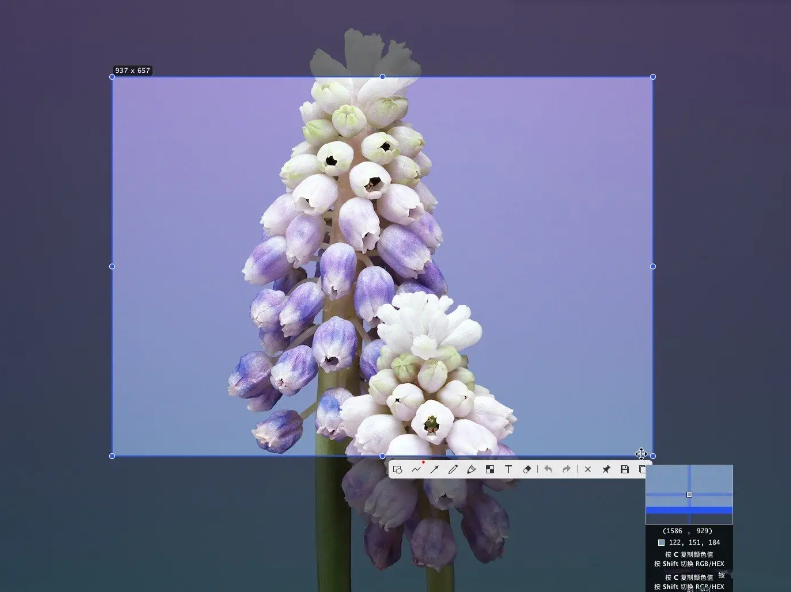Pin the screenshot to screen
Viewport: 791px width, 592px height.
pyautogui.click(x=606, y=469)
